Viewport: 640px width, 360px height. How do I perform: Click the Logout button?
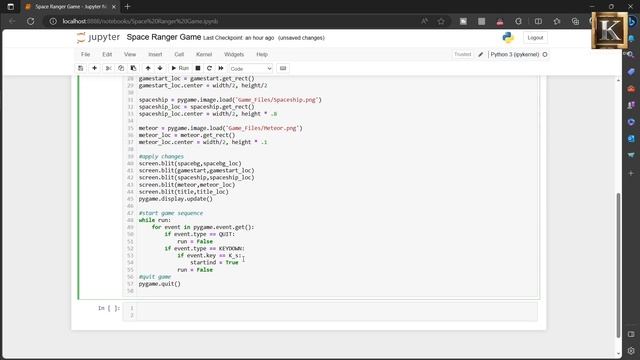[535, 38]
